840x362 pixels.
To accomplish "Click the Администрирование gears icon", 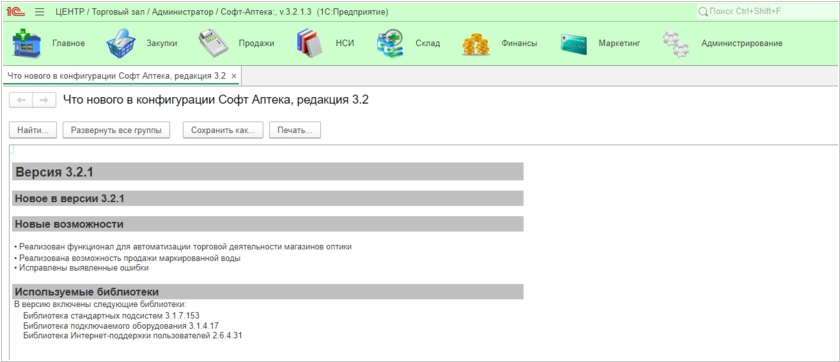I will [x=675, y=44].
